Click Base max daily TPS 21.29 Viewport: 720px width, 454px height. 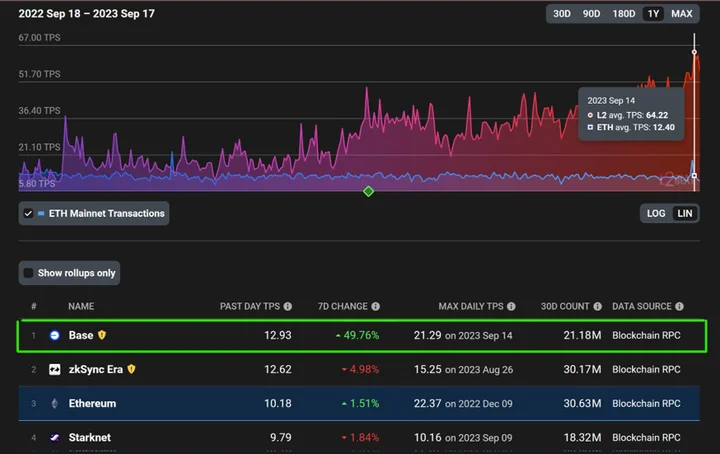(x=428, y=336)
